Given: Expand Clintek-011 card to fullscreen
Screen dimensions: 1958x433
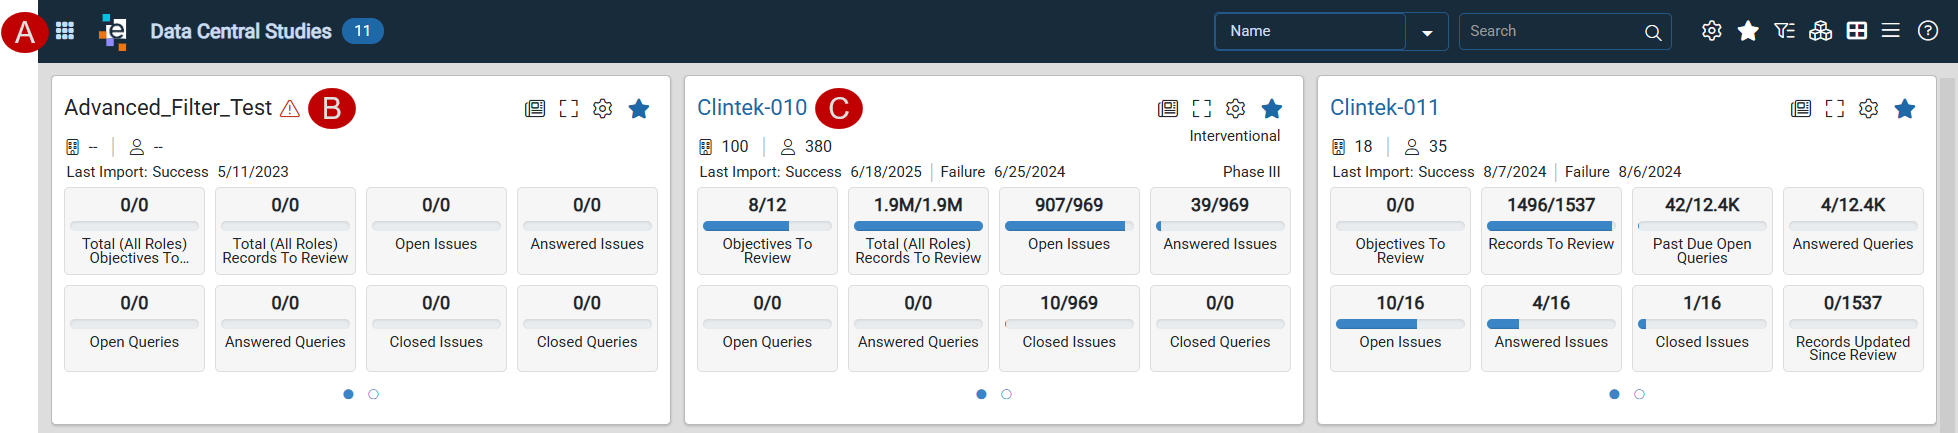Looking at the screenshot, I should tap(1835, 108).
